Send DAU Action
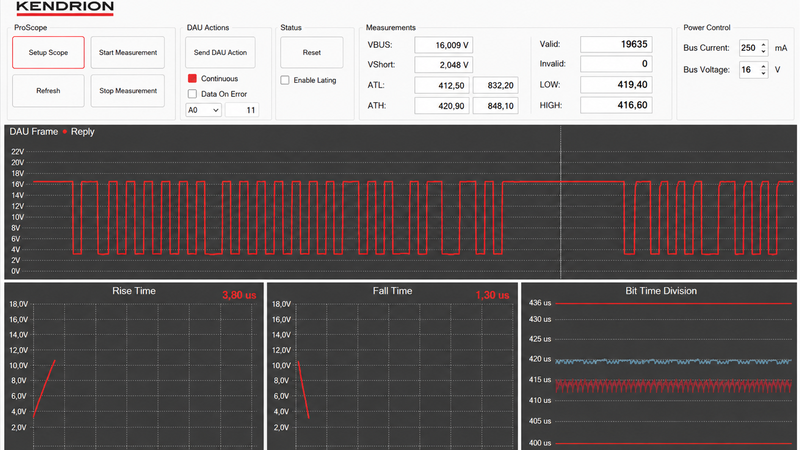Viewport: 800px width, 450px height. click(220, 52)
